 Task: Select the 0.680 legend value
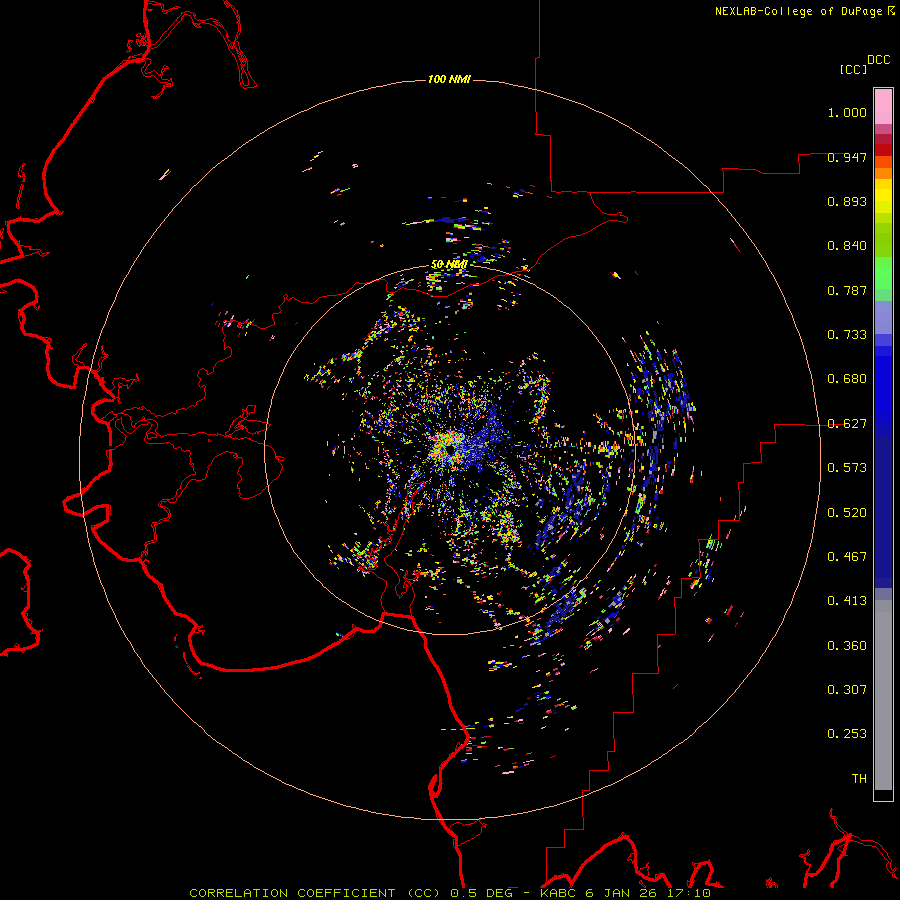point(847,379)
